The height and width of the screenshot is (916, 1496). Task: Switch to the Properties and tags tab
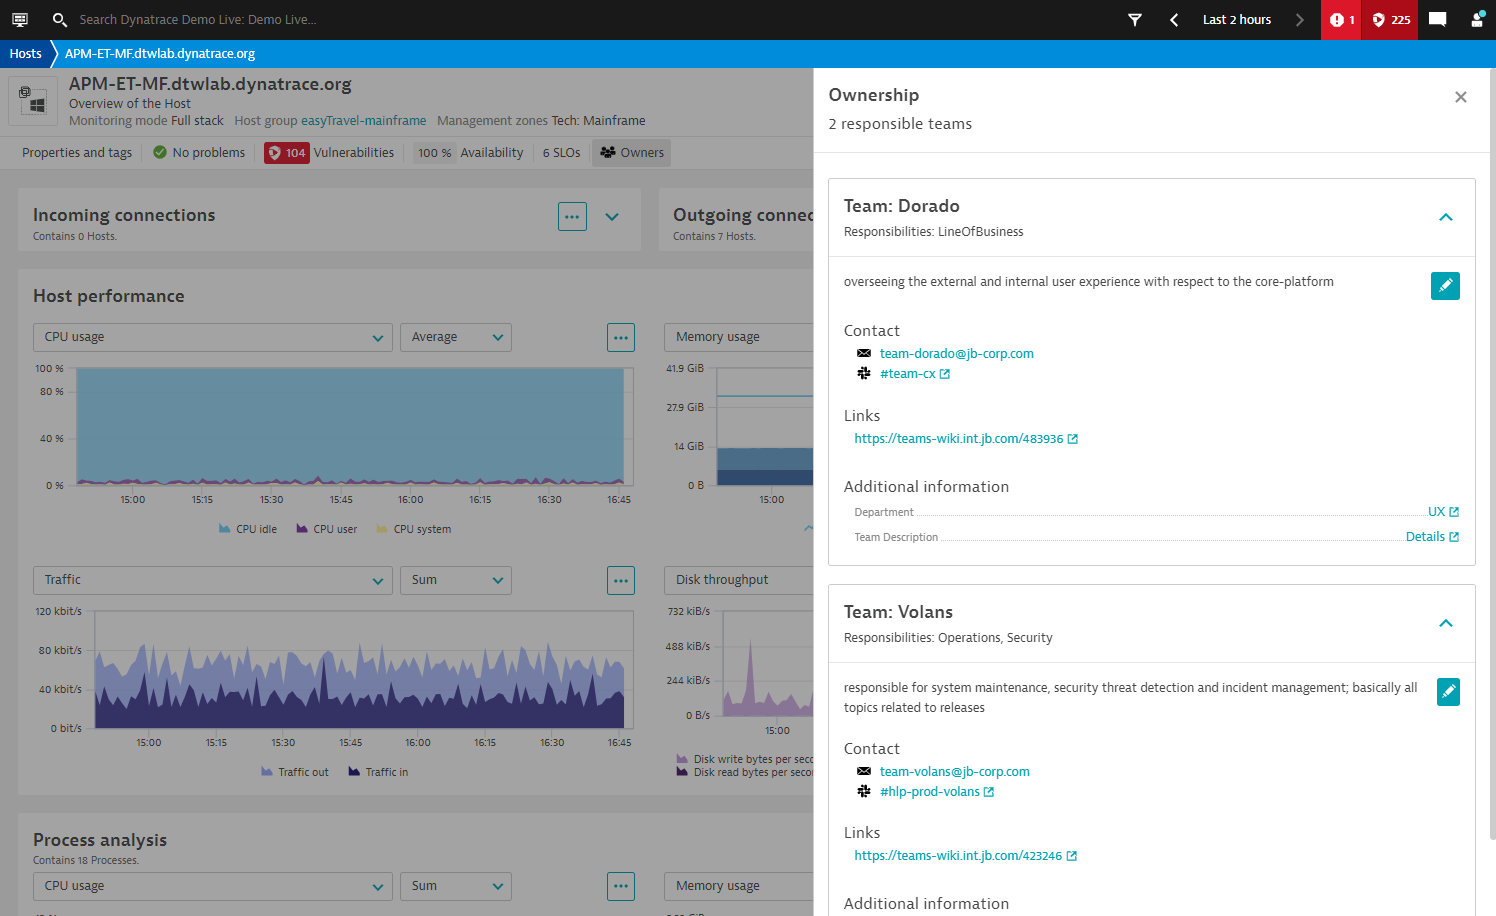pos(75,152)
